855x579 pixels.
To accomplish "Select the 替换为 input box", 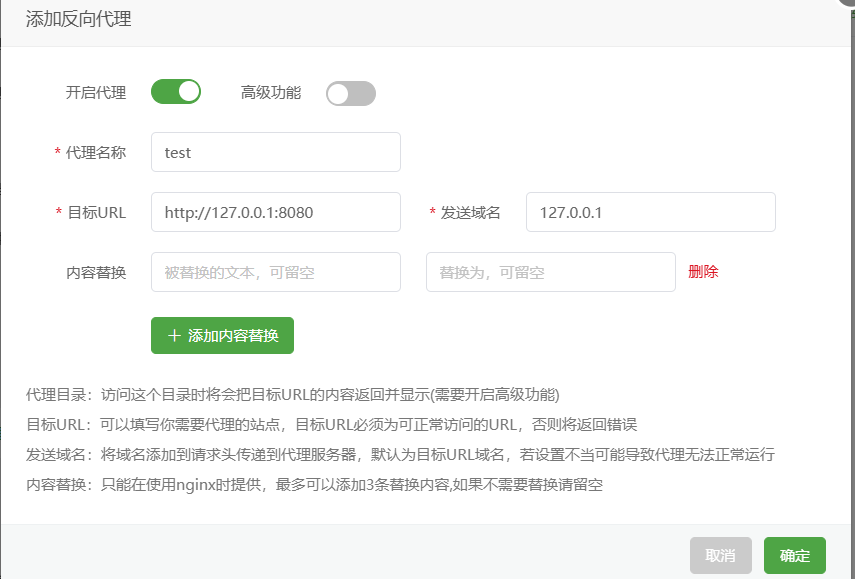I will click(x=550, y=272).
